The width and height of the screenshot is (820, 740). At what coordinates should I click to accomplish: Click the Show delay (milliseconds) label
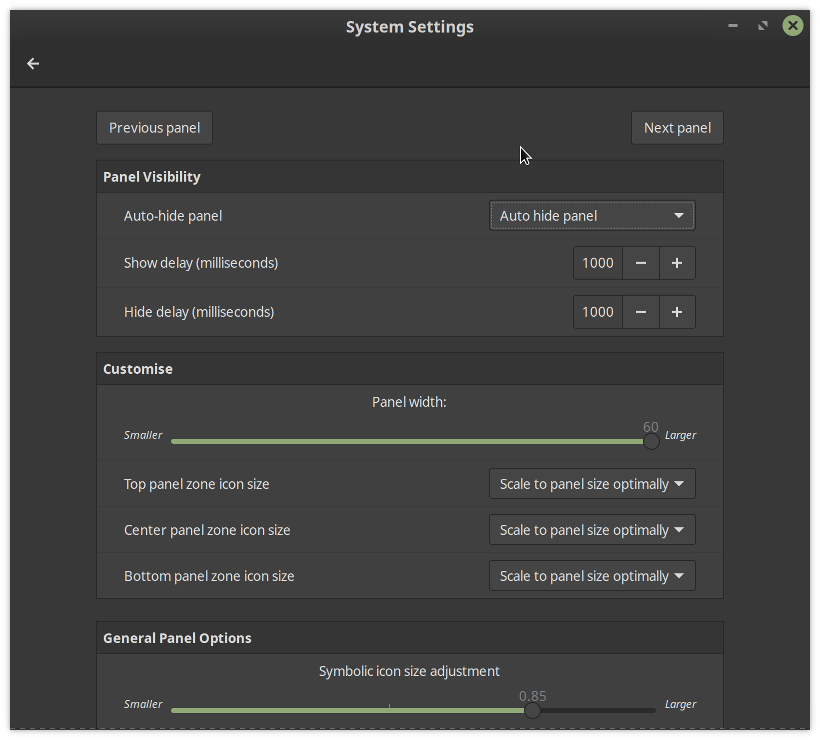pos(201,263)
